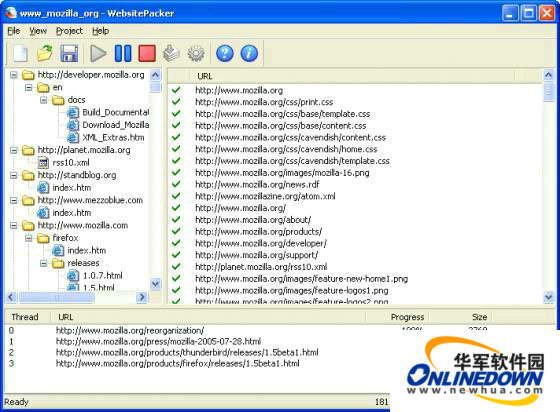Screen dimensions: 560x412
Task: Click the Save floppy disk icon
Action: (x=69, y=54)
